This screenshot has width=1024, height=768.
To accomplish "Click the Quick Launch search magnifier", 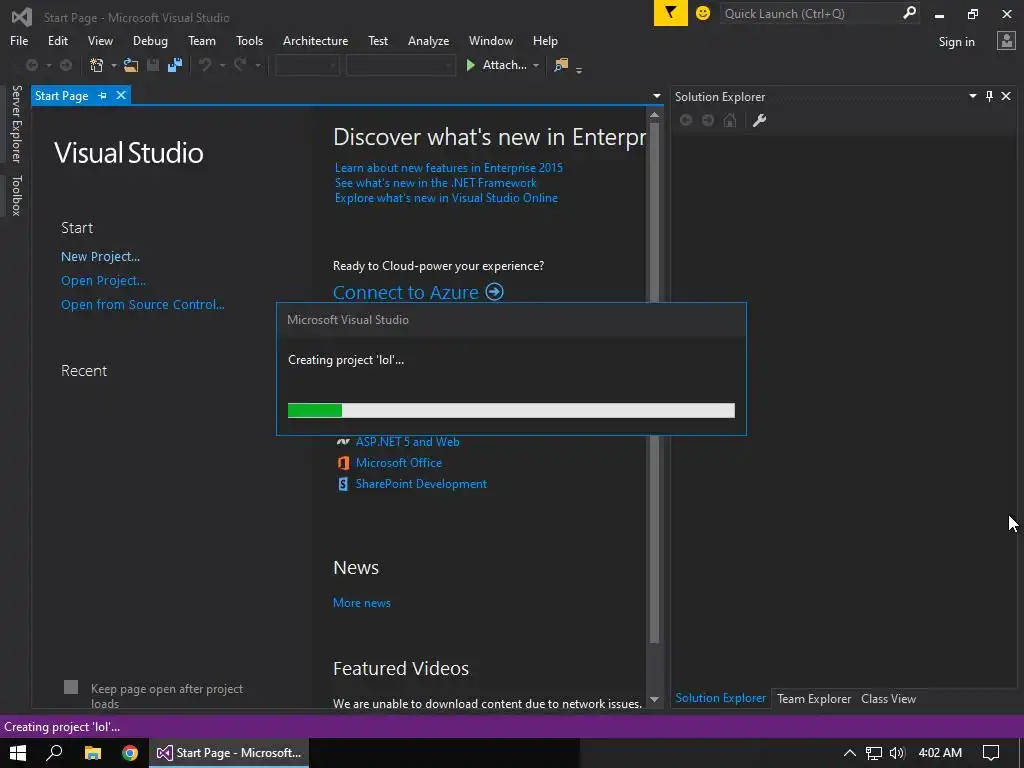I will pyautogui.click(x=908, y=13).
